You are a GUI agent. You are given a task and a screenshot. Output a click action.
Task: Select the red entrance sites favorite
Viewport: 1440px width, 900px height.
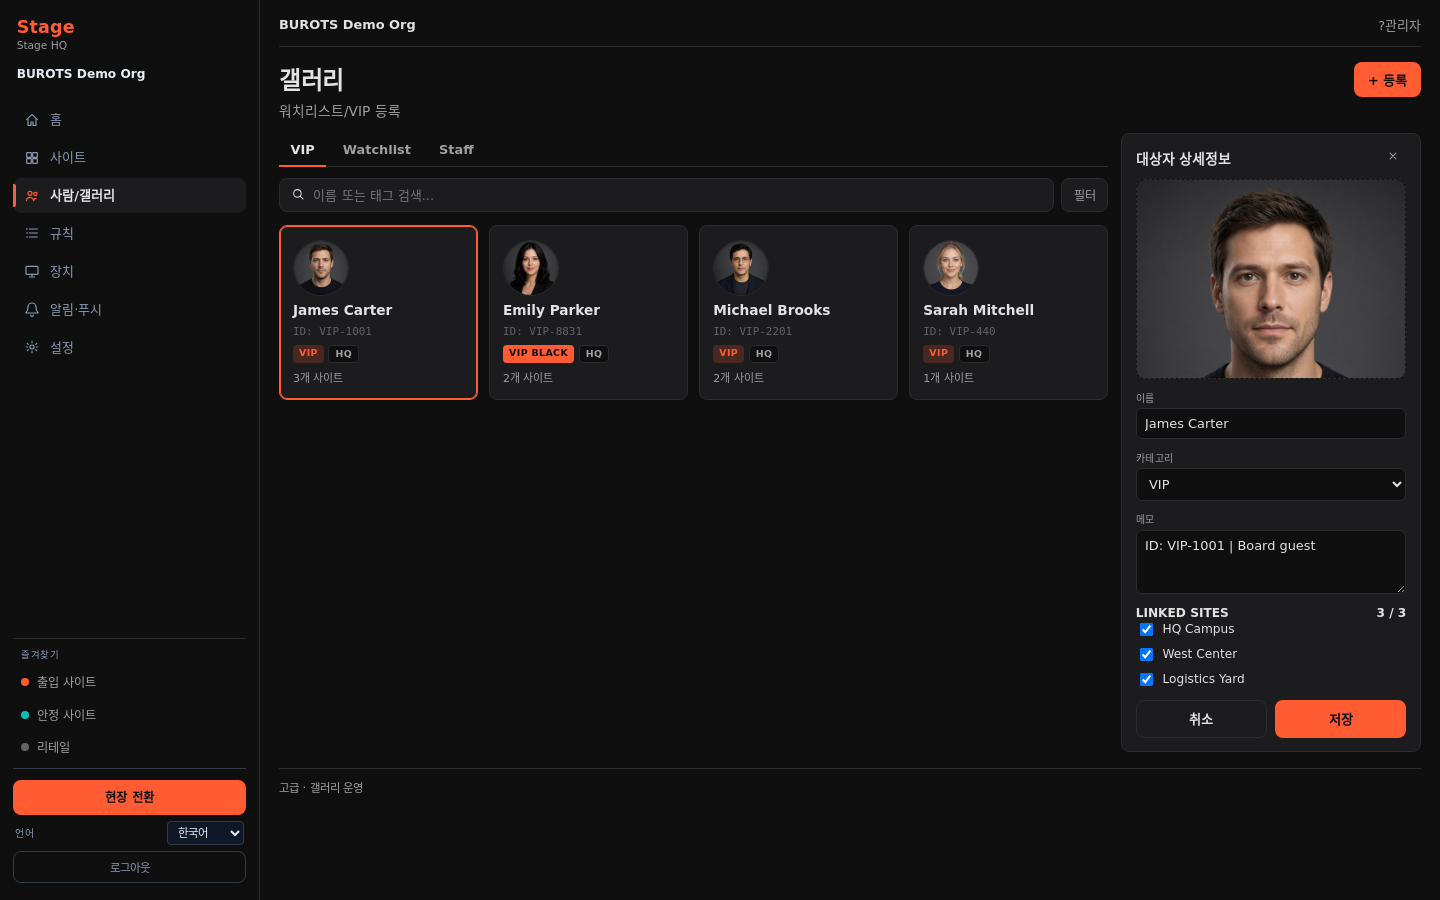pyautogui.click(x=66, y=682)
